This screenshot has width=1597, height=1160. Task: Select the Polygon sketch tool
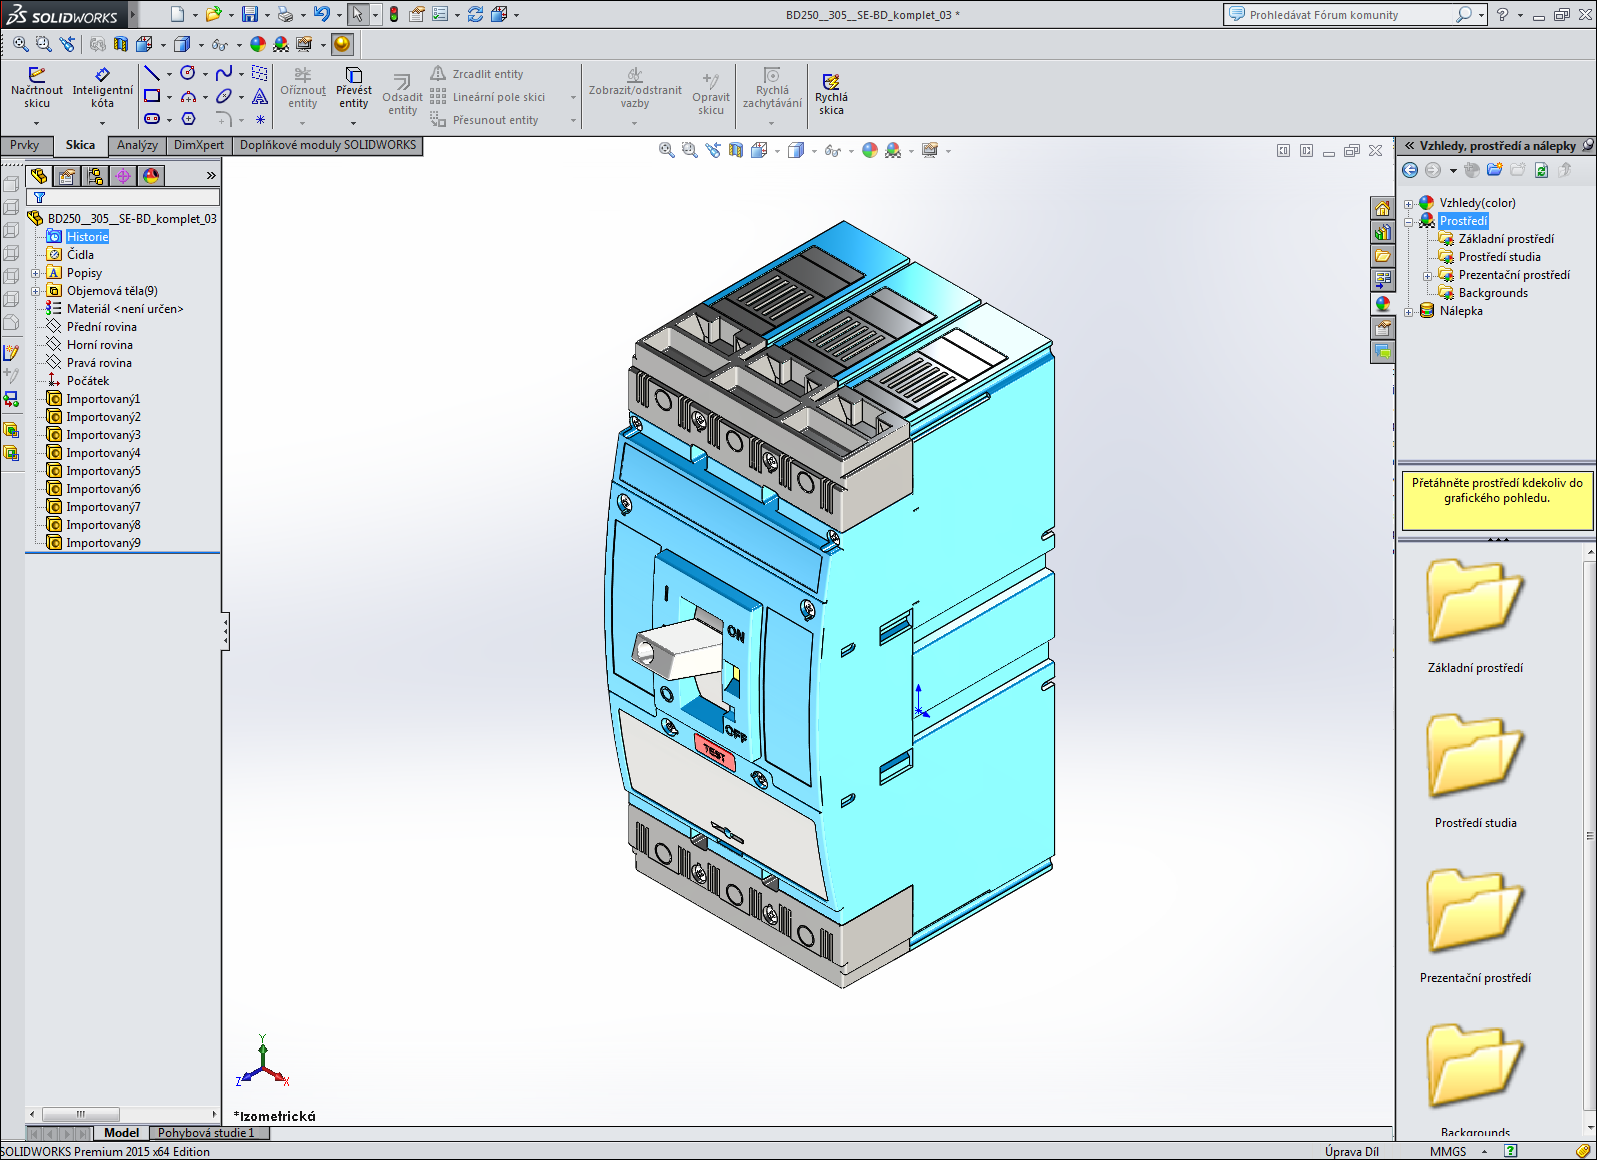coord(188,119)
